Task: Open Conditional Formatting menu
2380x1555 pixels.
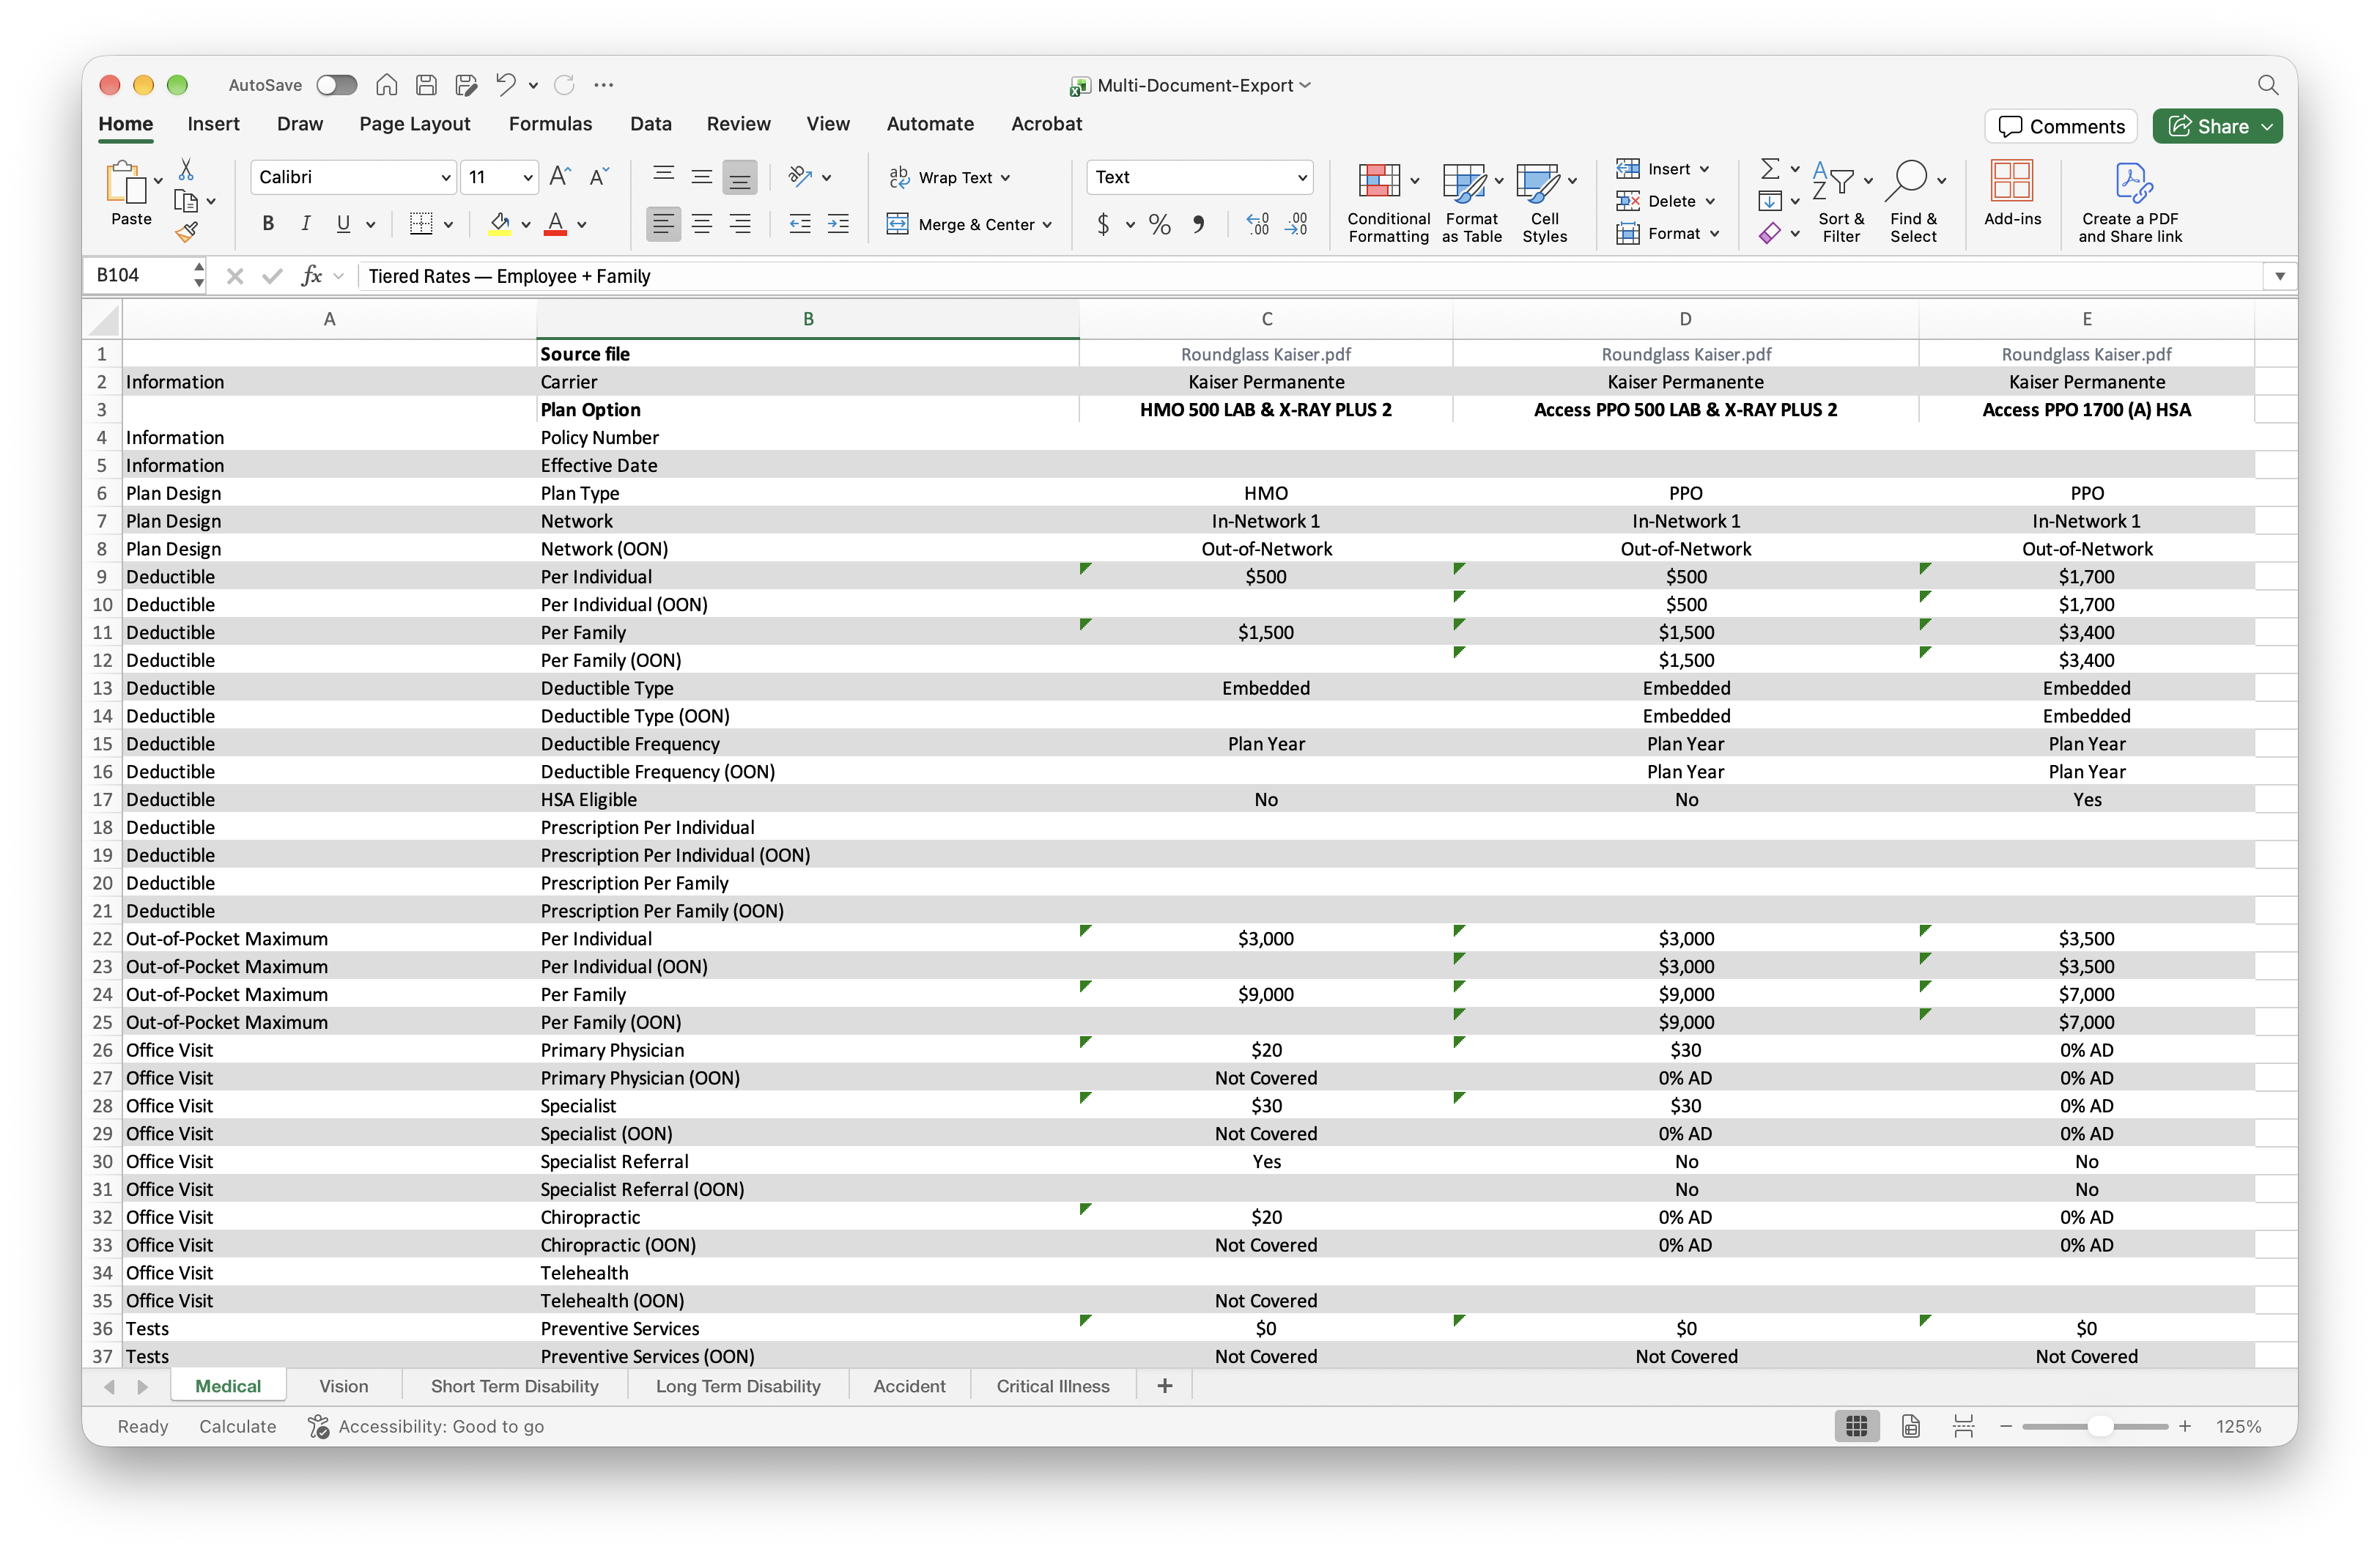Action: pyautogui.click(x=1388, y=203)
